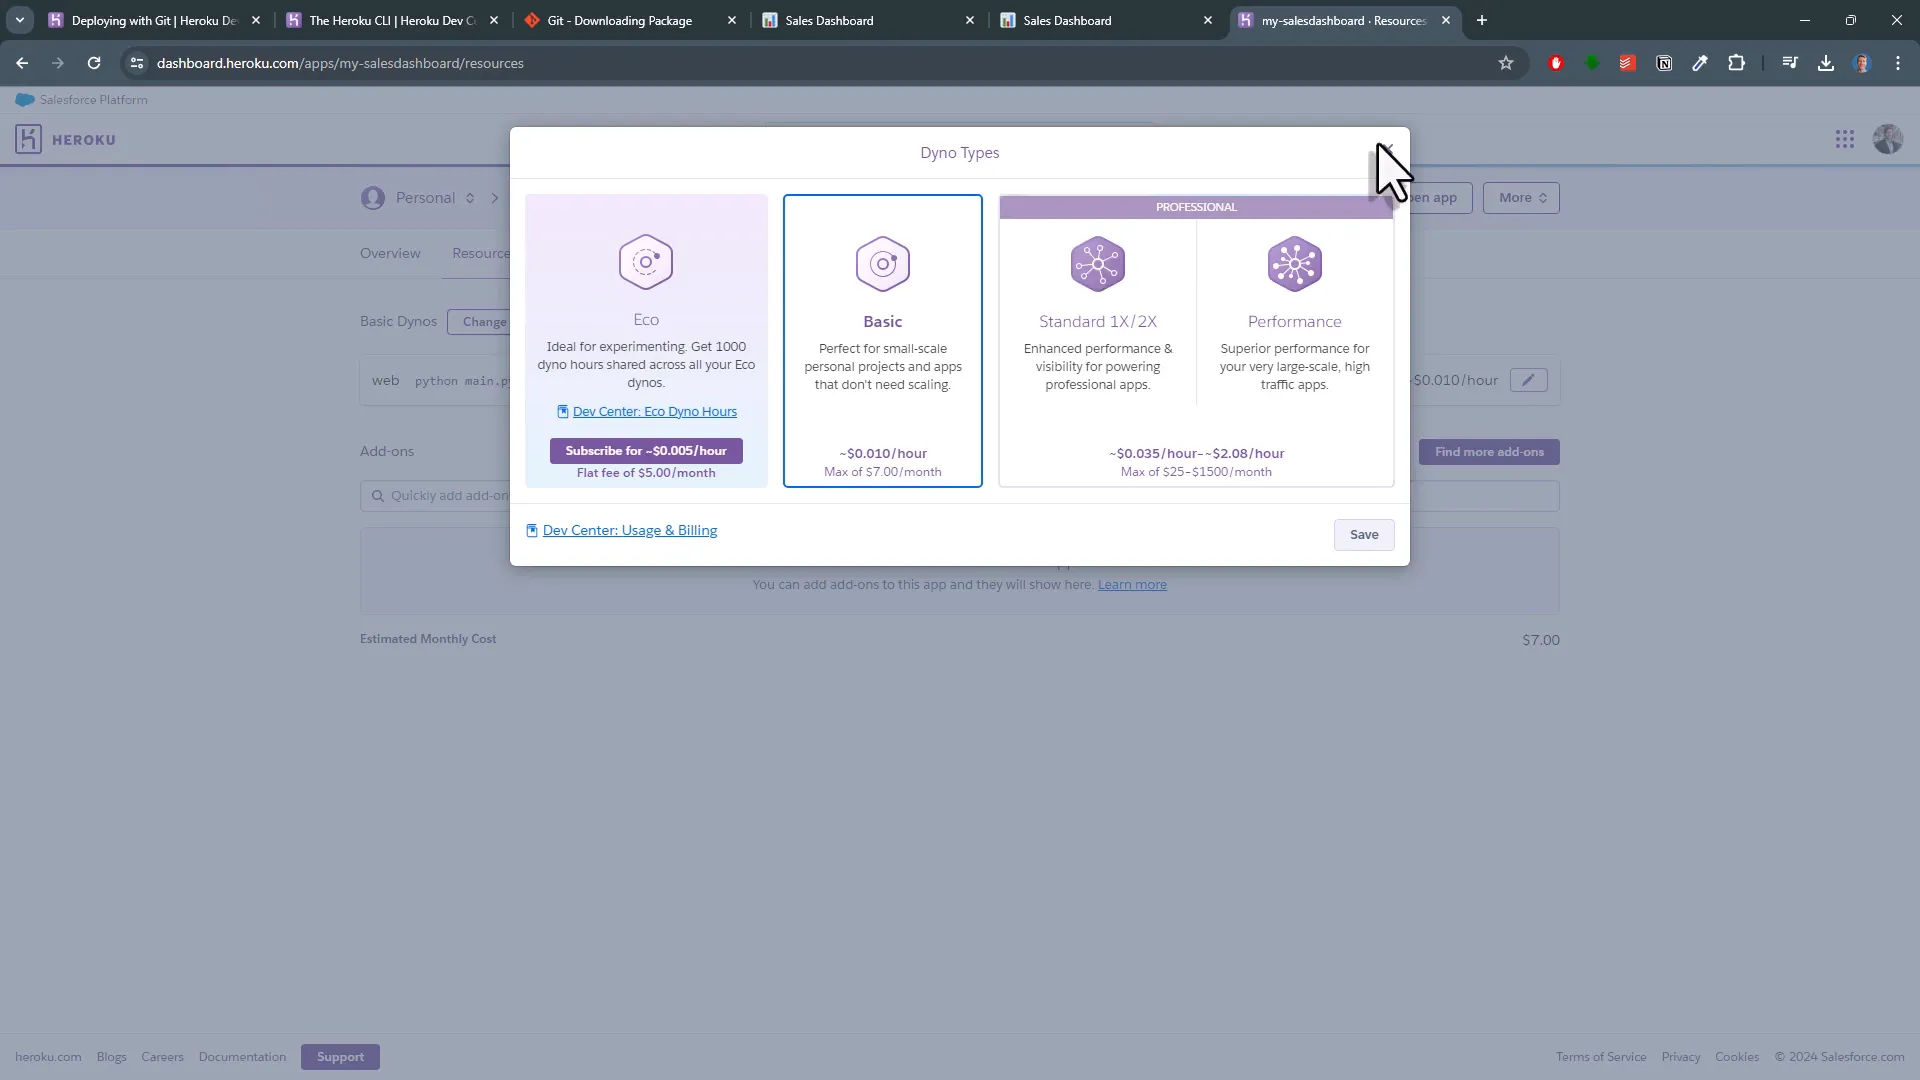Click the quickly add add-ons search field
Screen dimensions: 1920x1080
pos(450,495)
